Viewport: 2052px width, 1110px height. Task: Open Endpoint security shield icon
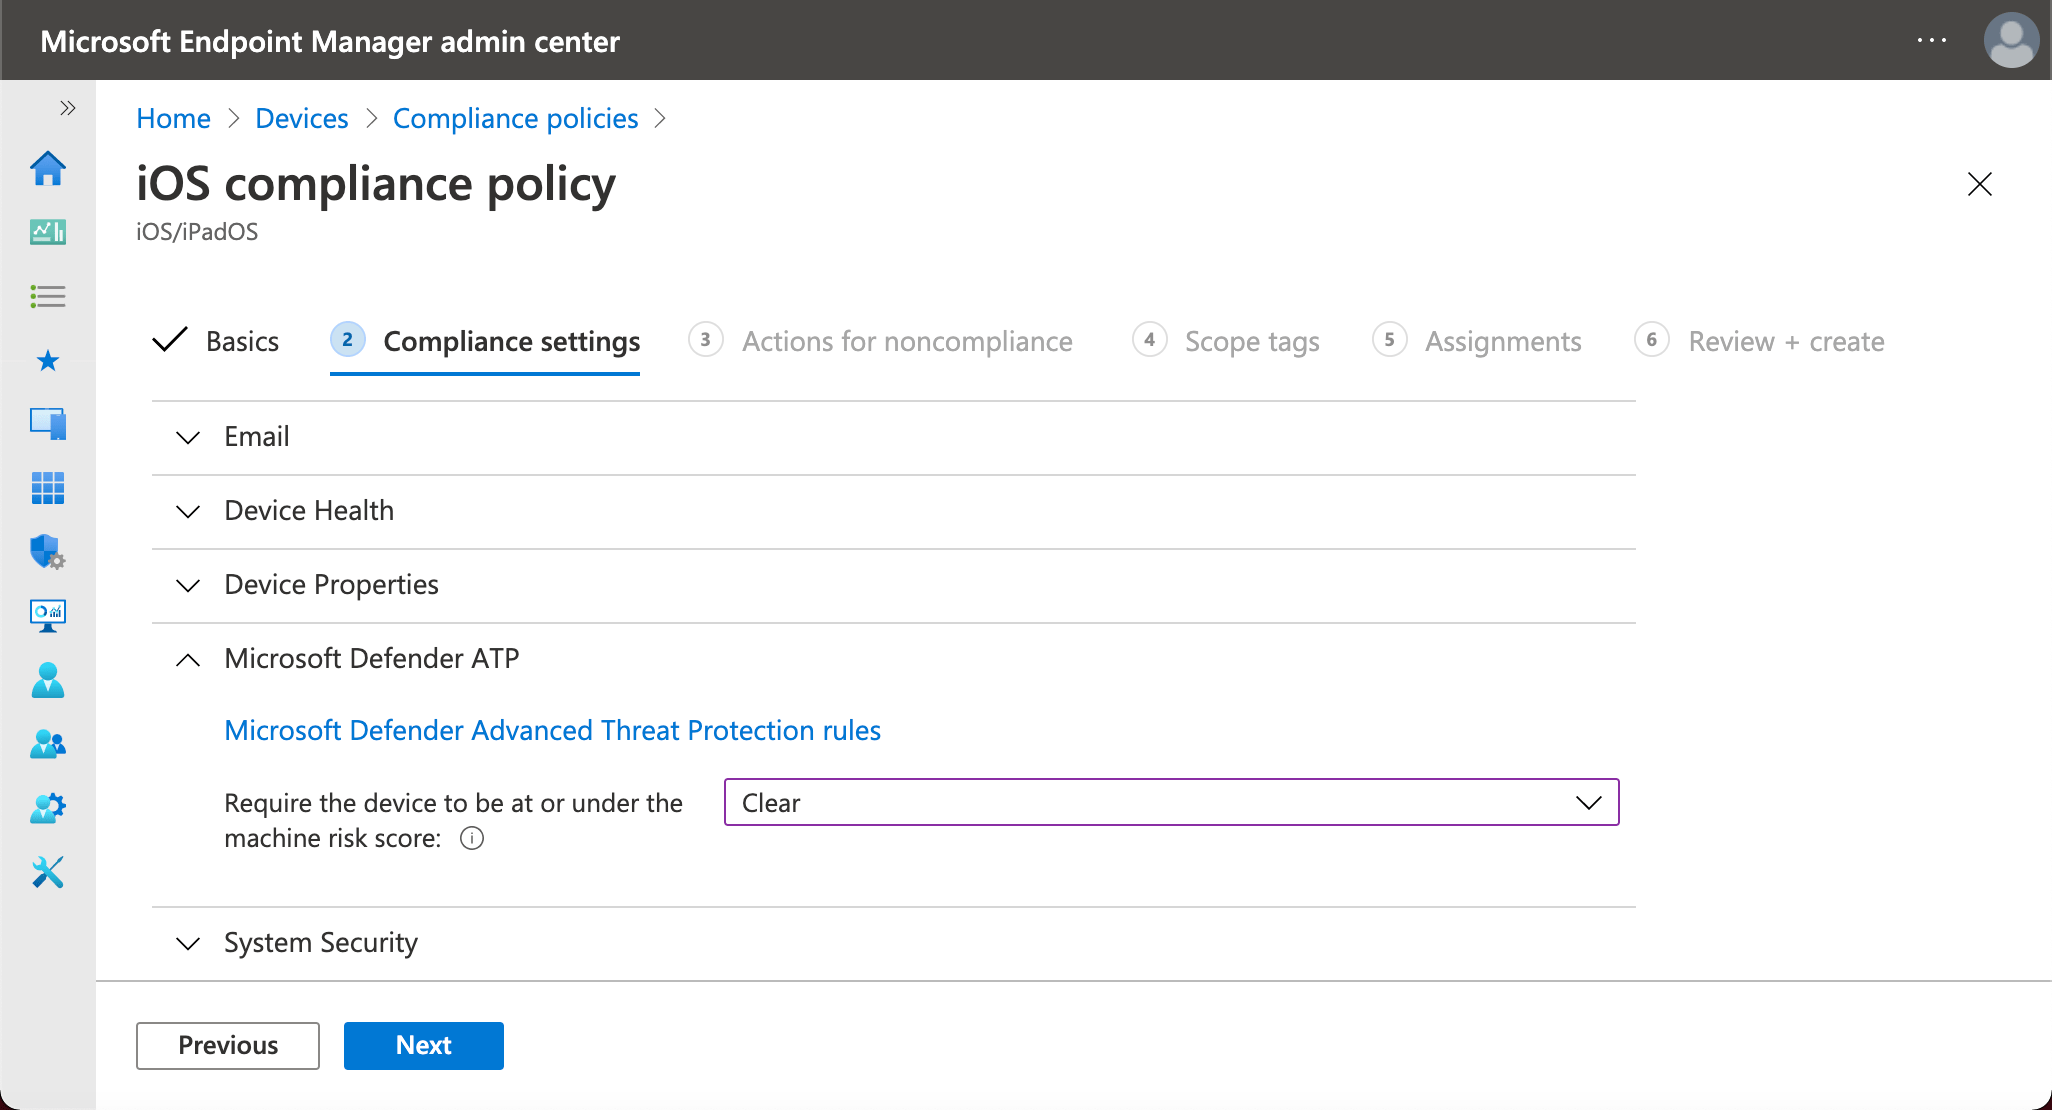click(x=48, y=553)
